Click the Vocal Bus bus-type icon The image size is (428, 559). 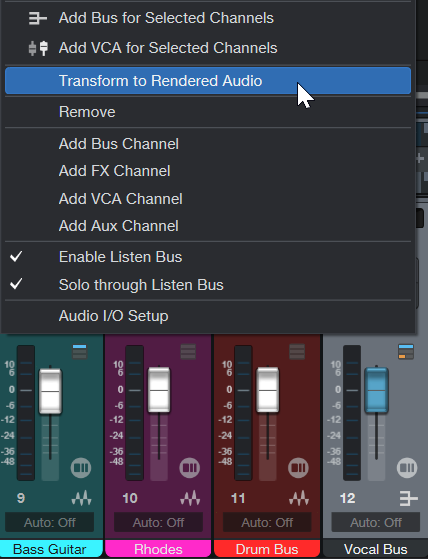pos(408,498)
